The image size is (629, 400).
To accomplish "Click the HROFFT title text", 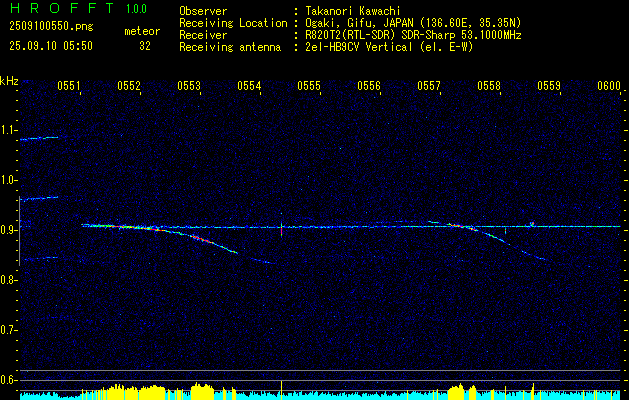I will coord(61,8).
